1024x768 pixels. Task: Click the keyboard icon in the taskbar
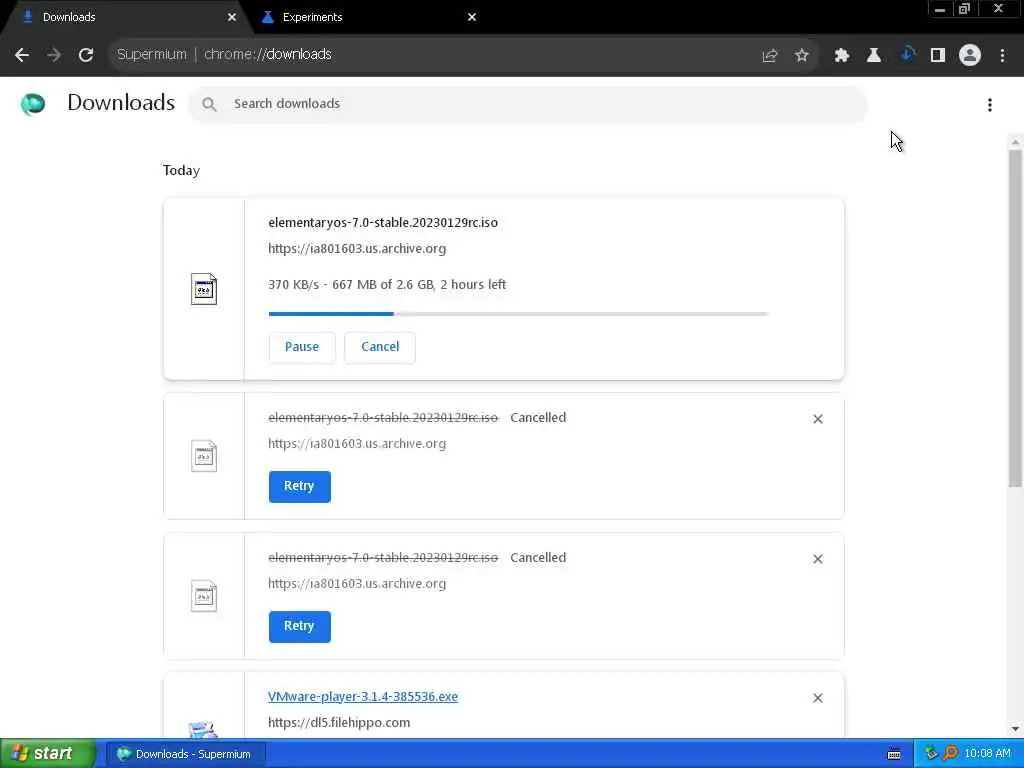[894, 754]
